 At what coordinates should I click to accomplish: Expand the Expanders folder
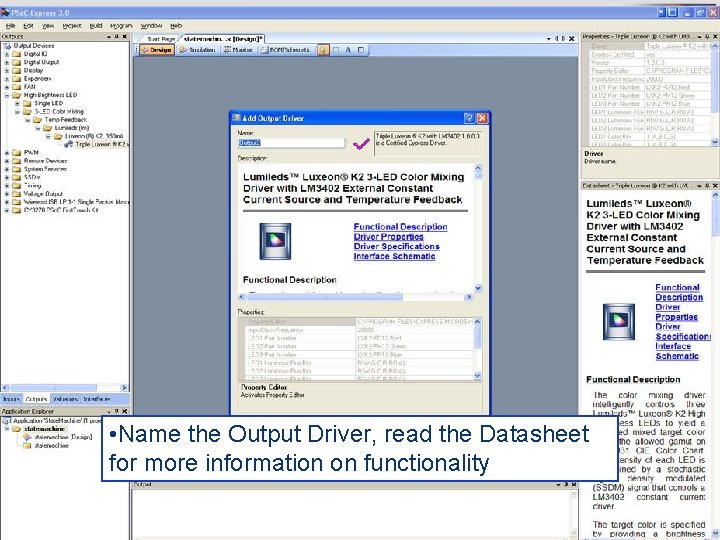pos(7,79)
